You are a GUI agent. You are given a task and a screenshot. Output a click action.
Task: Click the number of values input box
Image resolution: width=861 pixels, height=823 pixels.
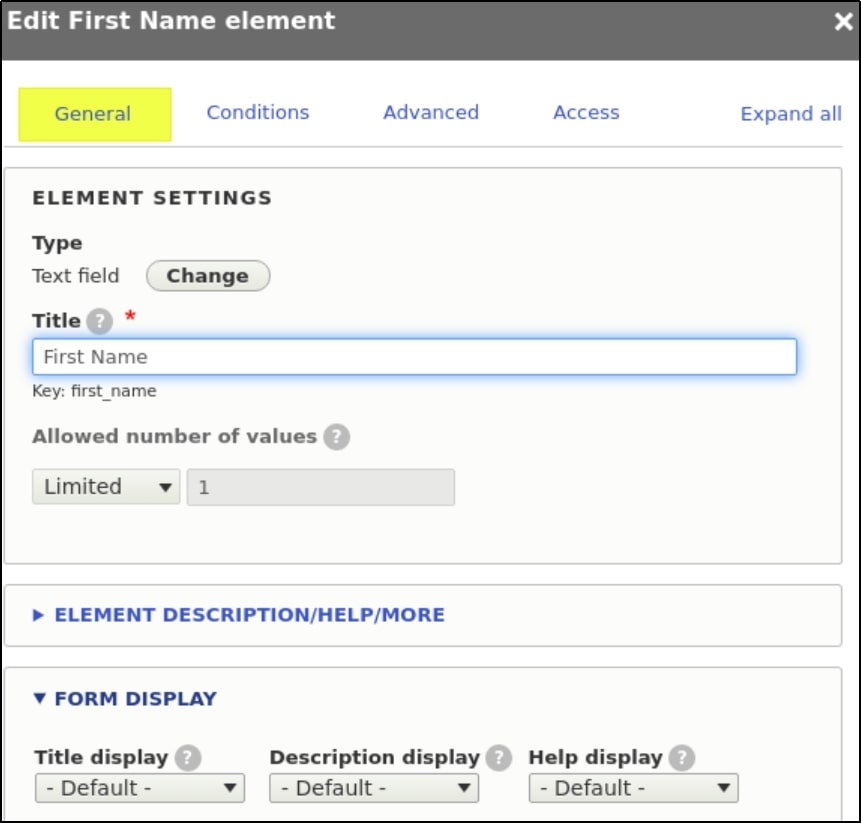coord(320,487)
